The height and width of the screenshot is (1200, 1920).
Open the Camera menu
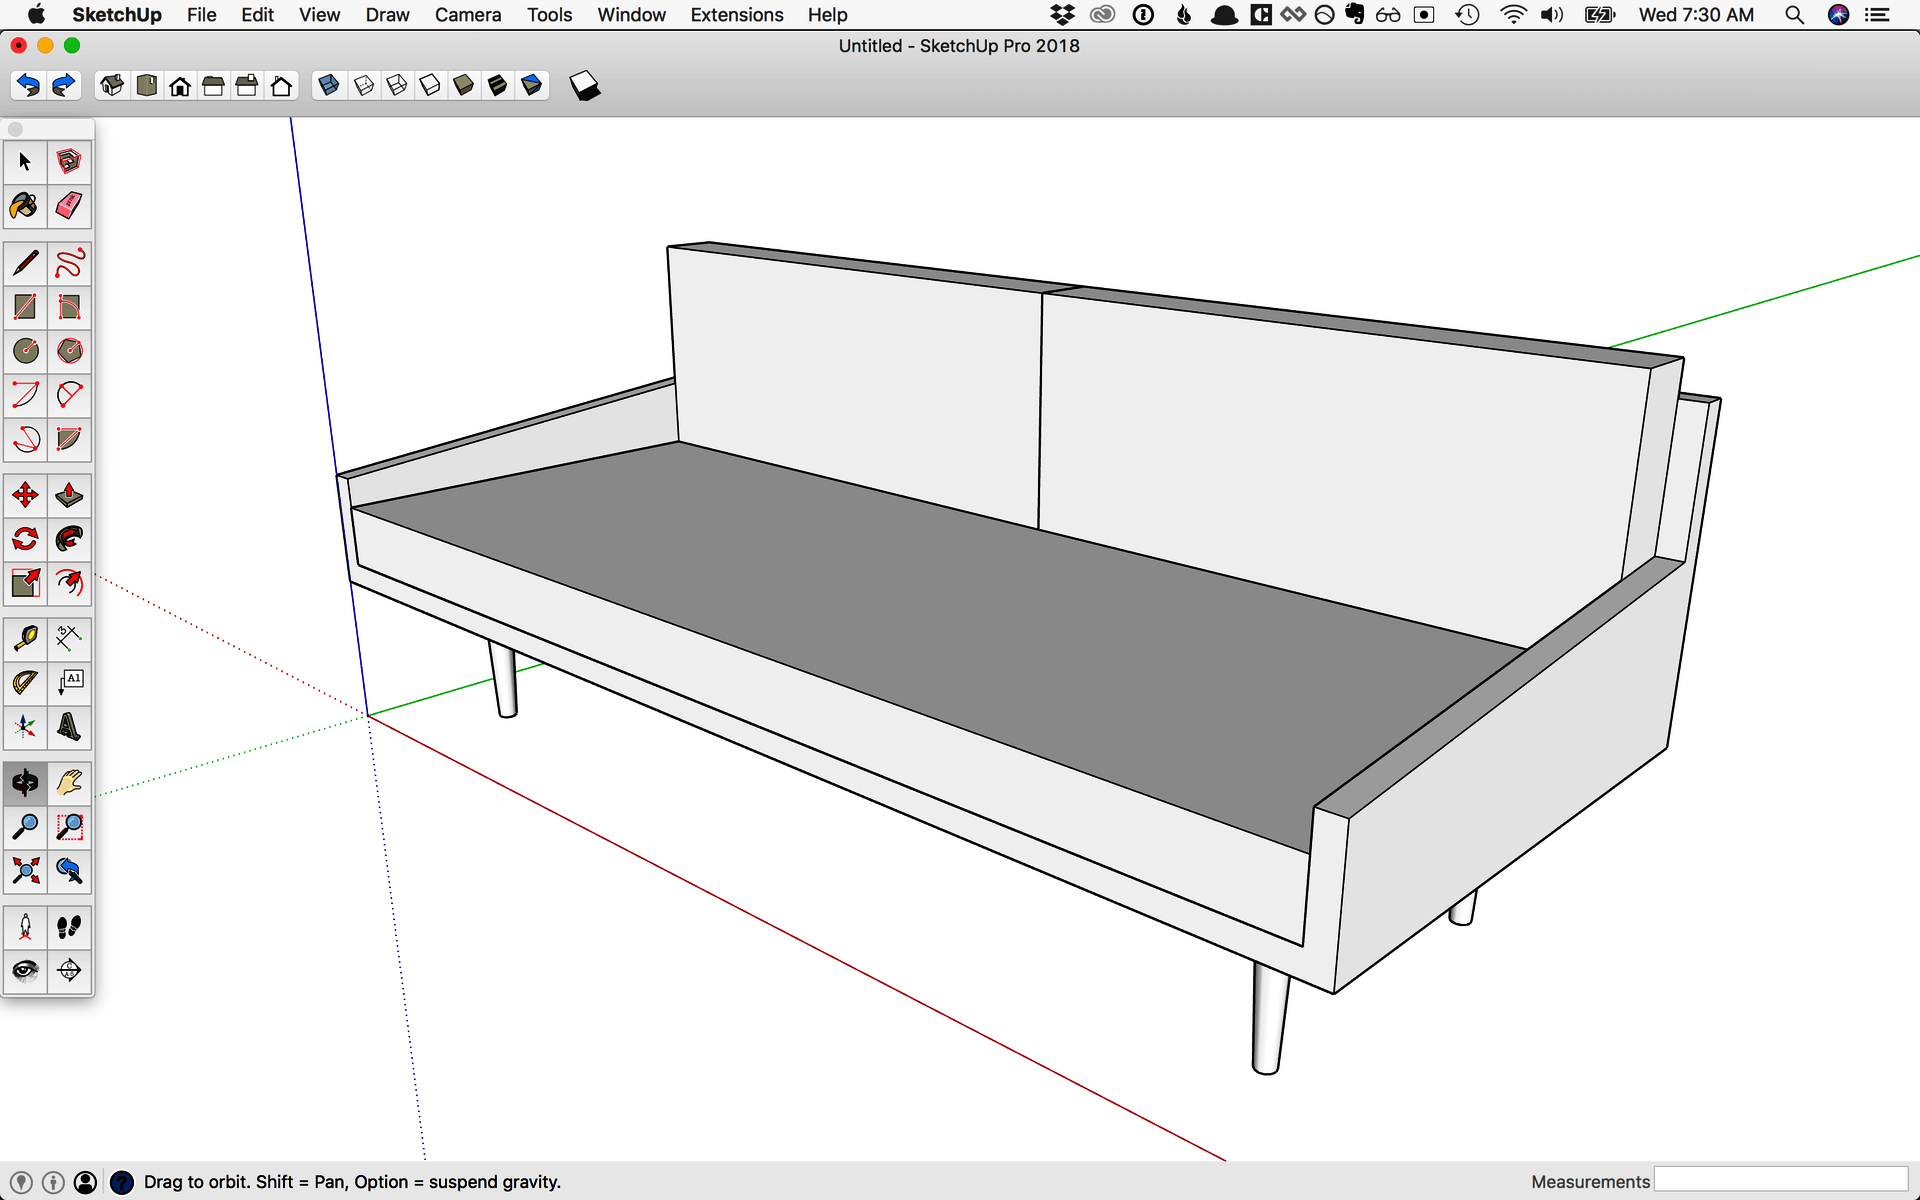[467, 15]
